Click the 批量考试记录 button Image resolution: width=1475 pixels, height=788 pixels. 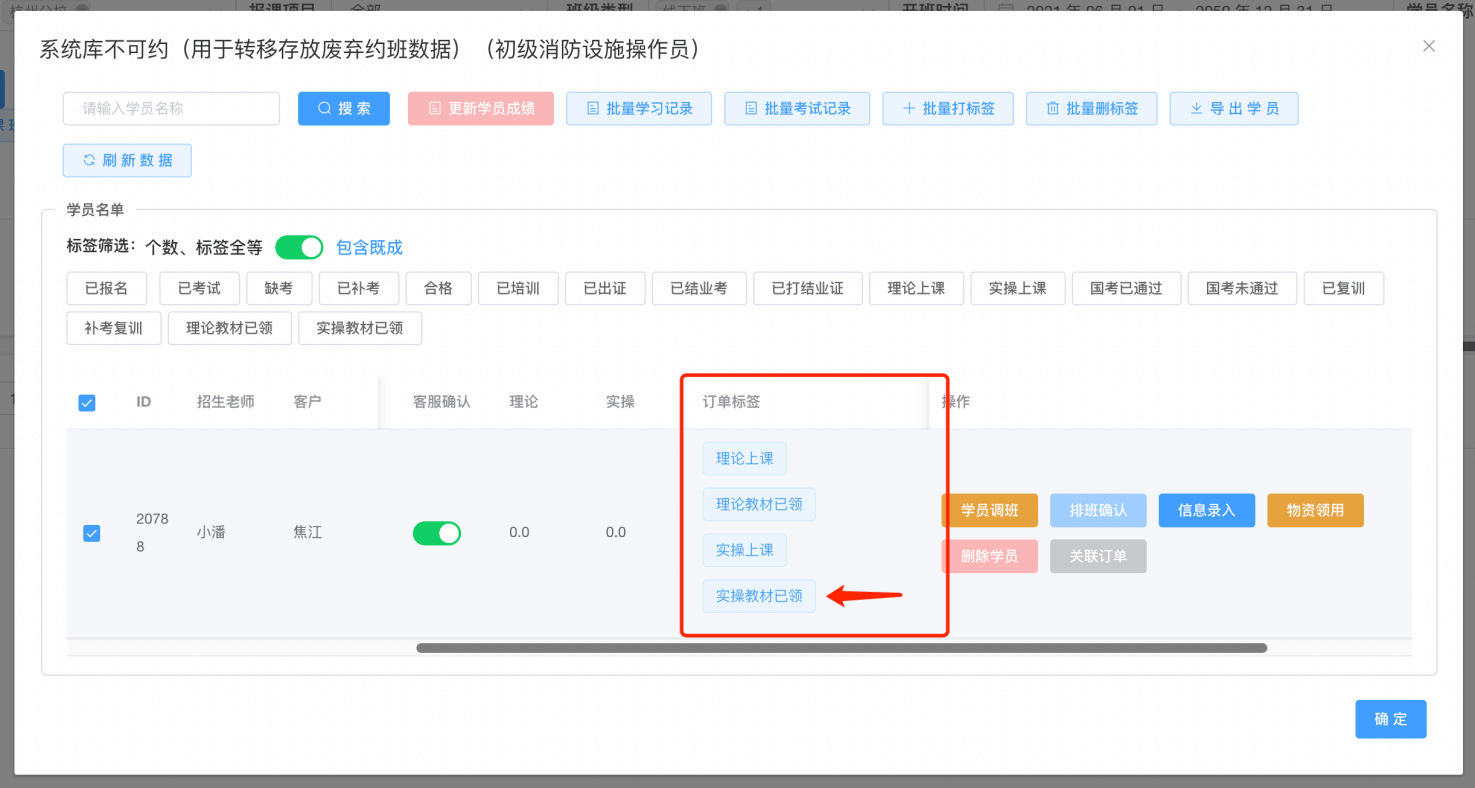coord(796,109)
